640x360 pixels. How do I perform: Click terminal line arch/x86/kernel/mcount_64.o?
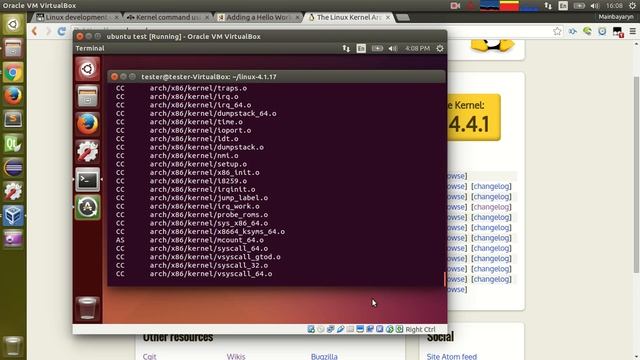pyautogui.click(x=207, y=240)
